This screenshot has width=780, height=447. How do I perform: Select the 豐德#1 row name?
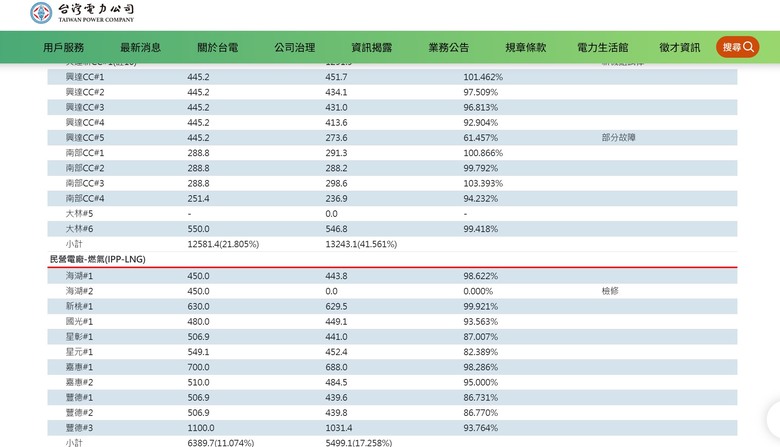(x=79, y=397)
